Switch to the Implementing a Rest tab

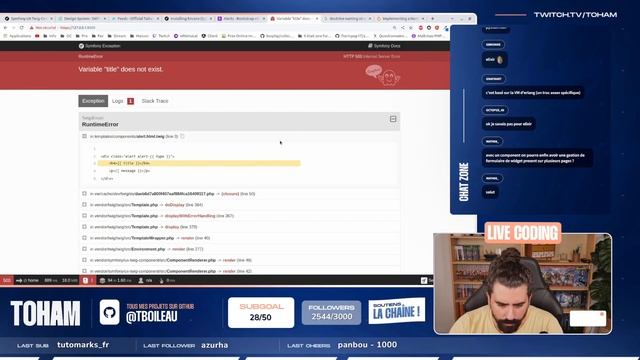point(400,18)
